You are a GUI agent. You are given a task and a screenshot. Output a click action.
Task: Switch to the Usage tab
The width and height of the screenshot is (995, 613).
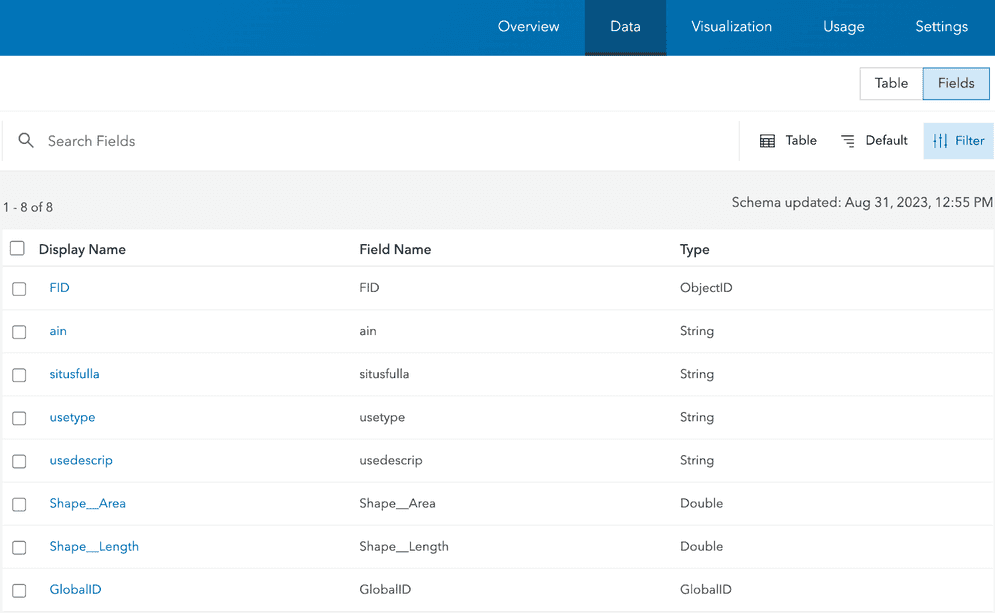click(843, 27)
